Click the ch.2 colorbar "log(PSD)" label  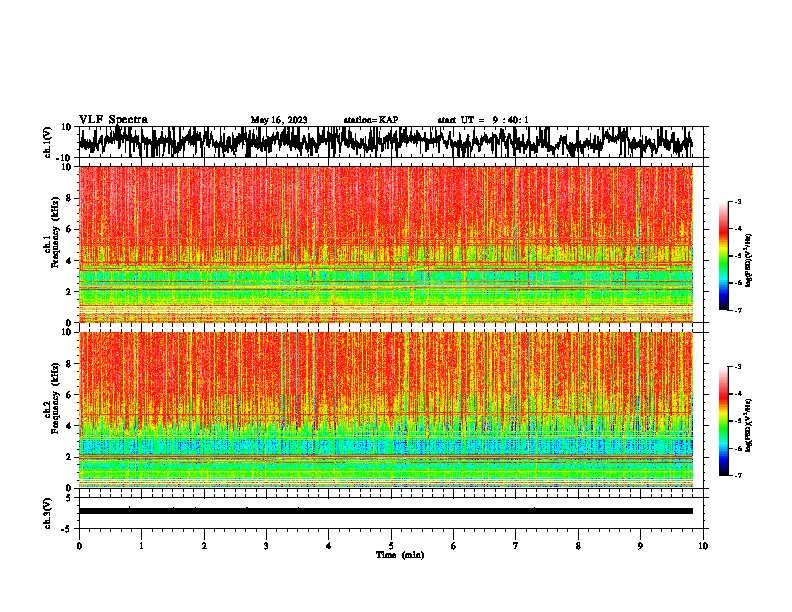(x=748, y=425)
